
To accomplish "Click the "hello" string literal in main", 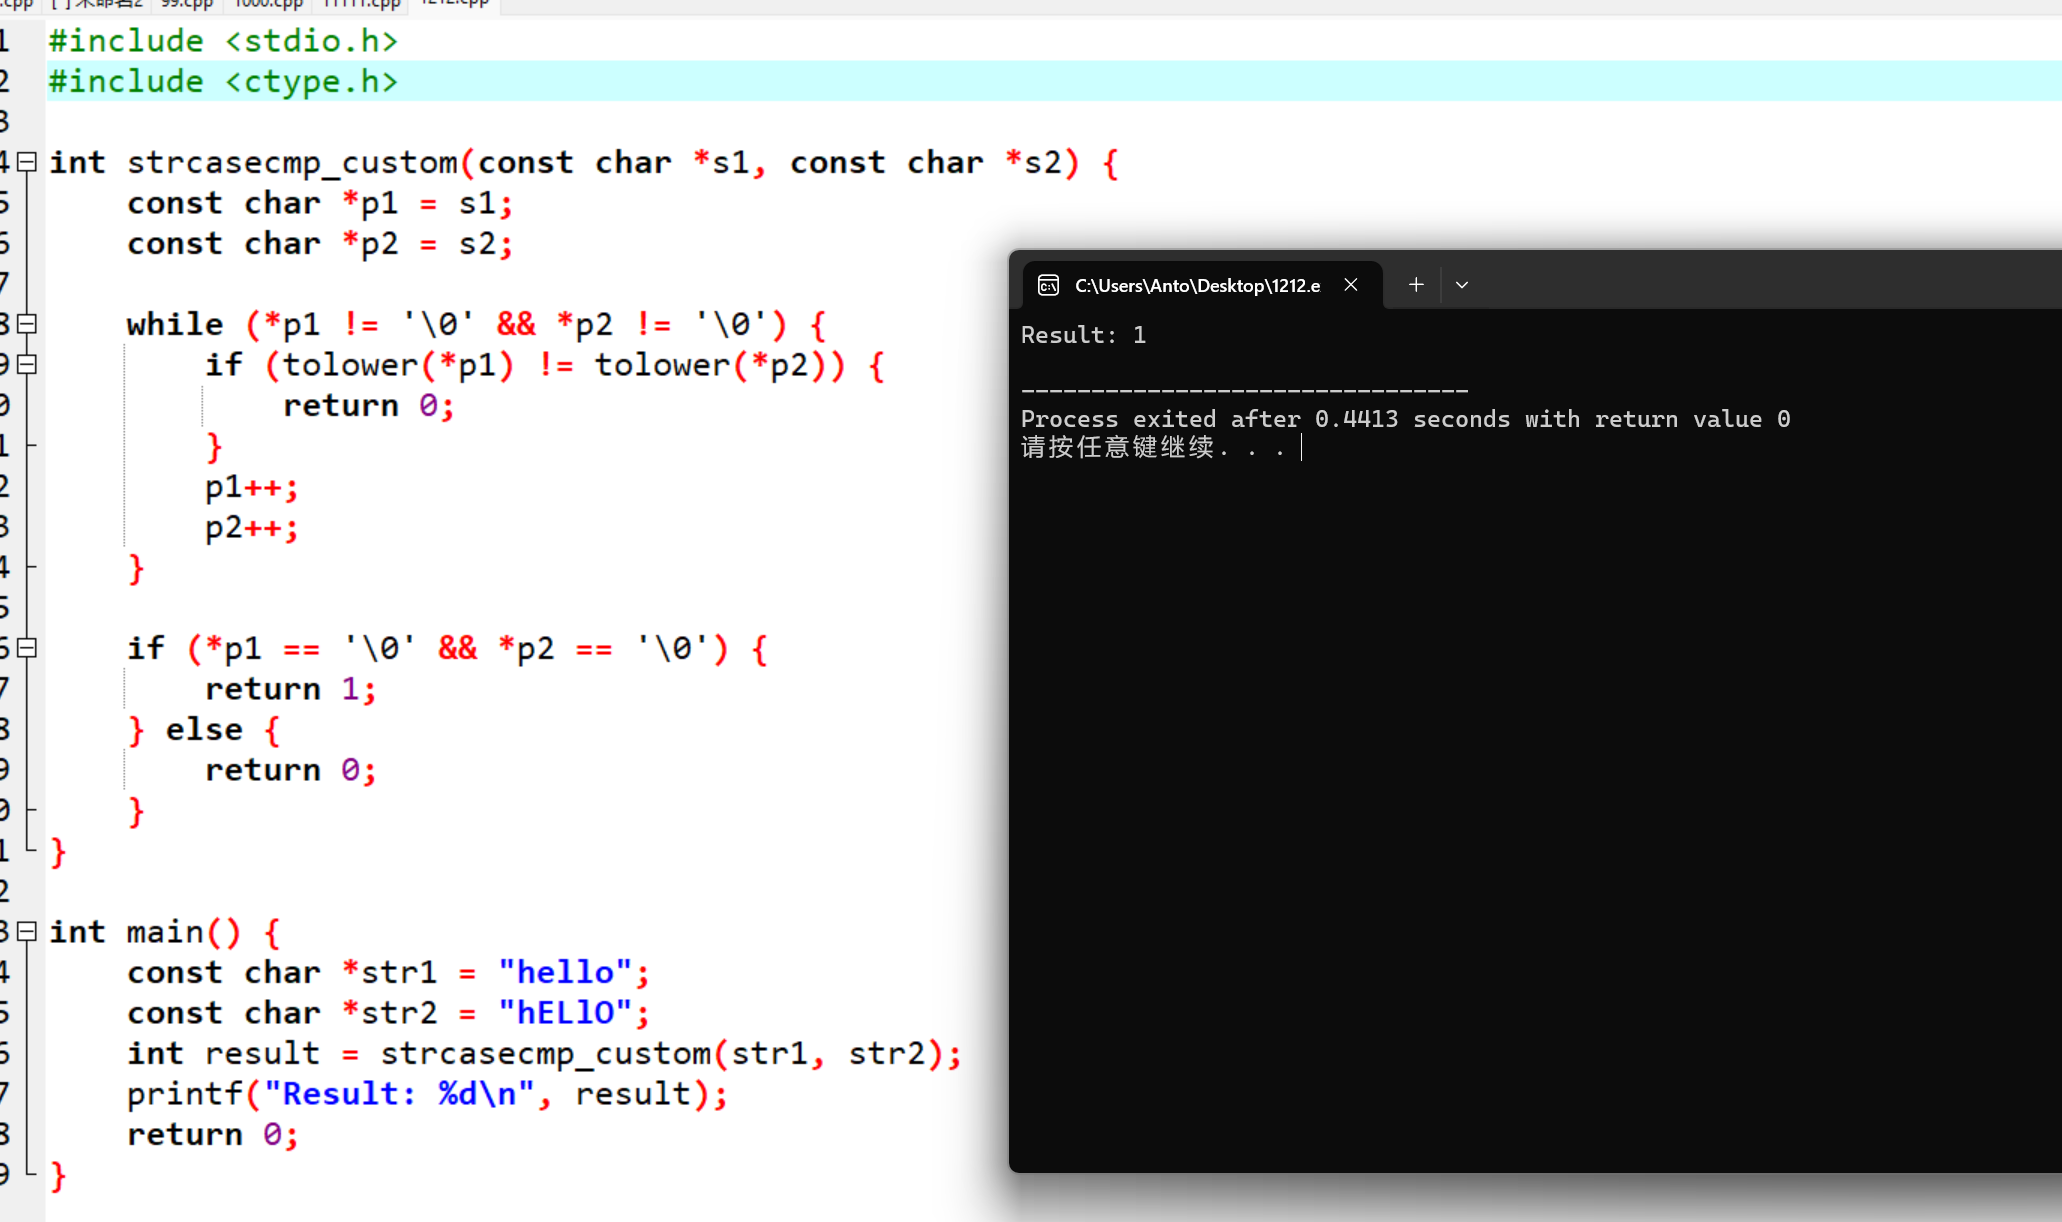I will pyautogui.click(x=565, y=972).
